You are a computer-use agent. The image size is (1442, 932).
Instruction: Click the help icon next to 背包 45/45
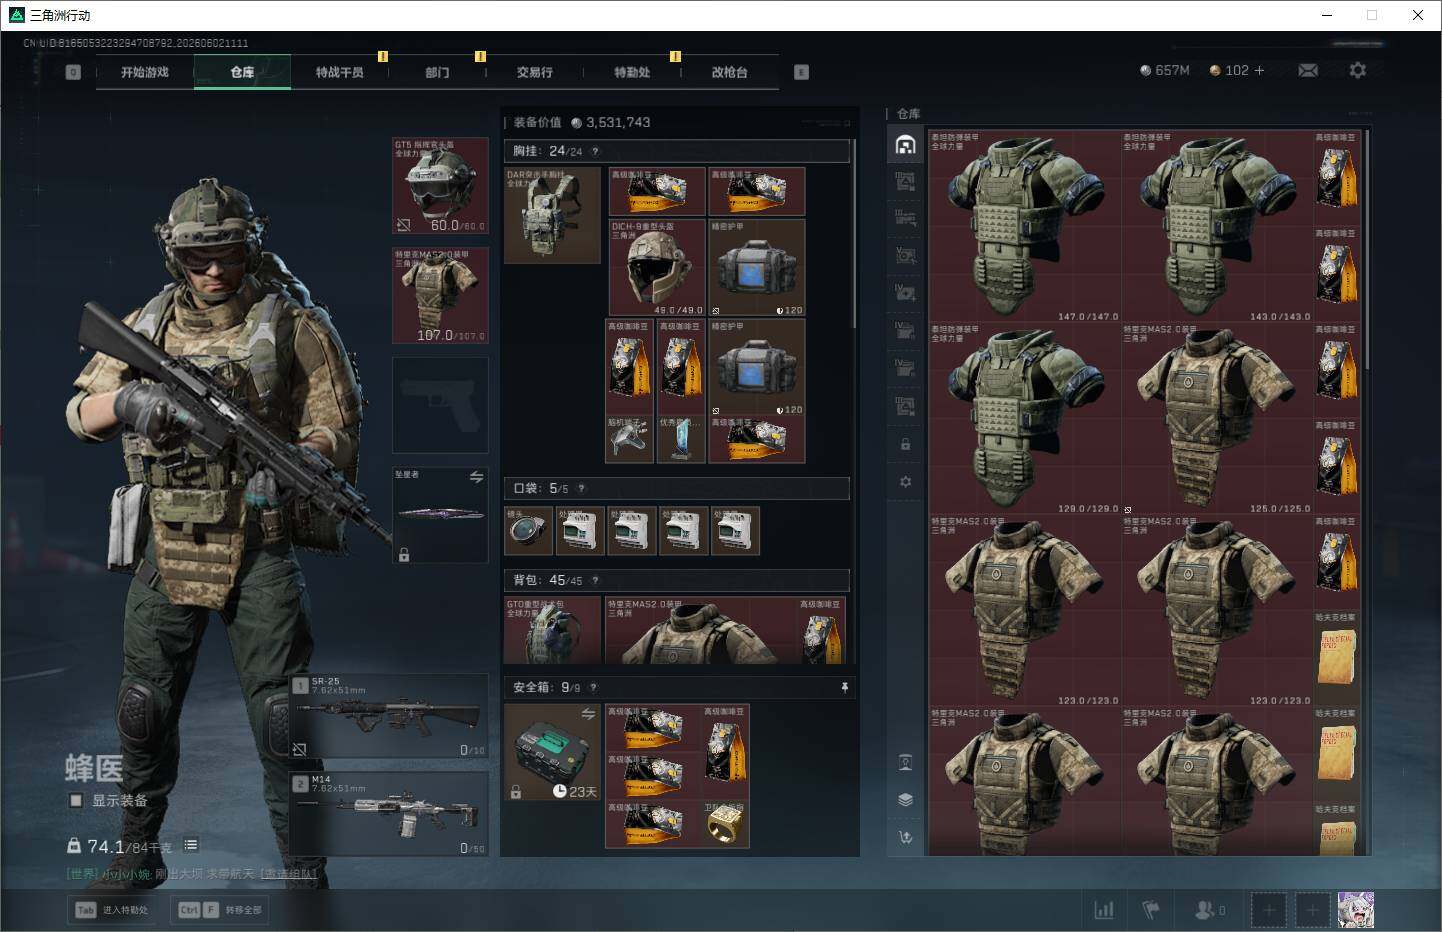tap(595, 580)
